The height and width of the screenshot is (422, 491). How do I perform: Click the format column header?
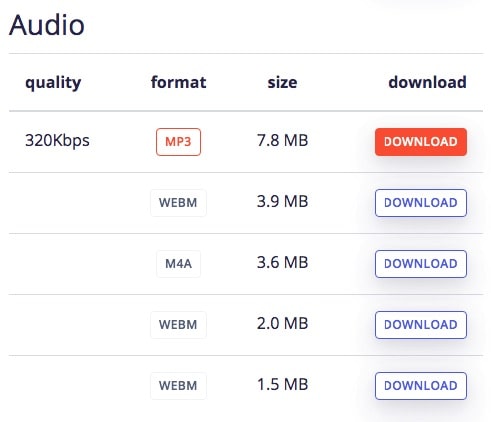coord(178,82)
